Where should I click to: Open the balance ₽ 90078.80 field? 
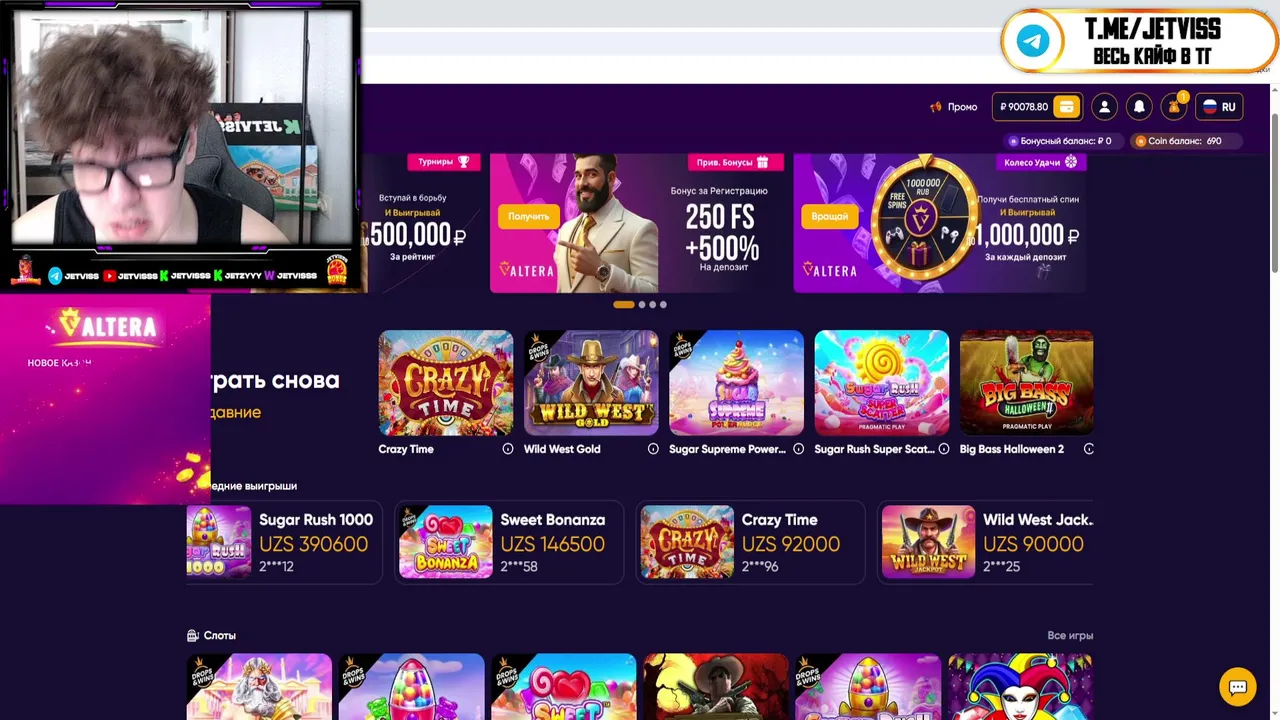pyautogui.click(x=1038, y=107)
